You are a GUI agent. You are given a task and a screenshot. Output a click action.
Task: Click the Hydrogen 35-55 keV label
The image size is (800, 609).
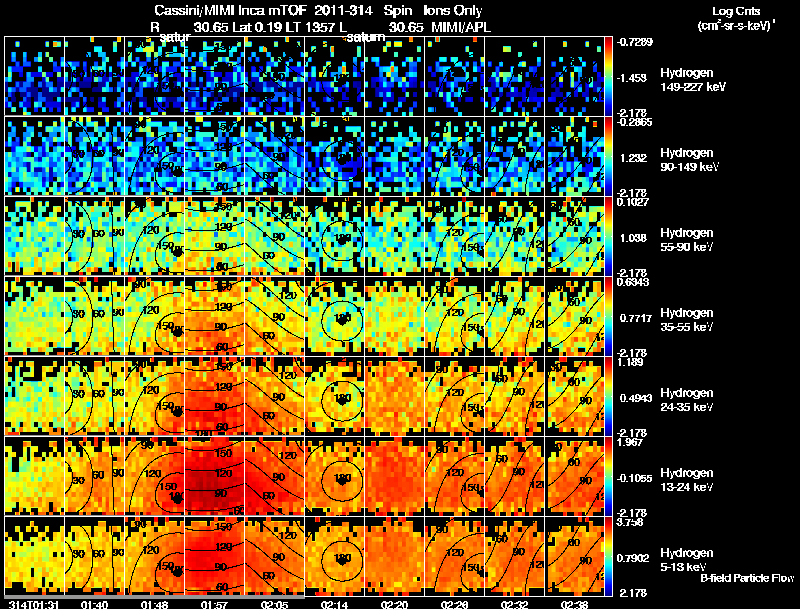point(686,320)
